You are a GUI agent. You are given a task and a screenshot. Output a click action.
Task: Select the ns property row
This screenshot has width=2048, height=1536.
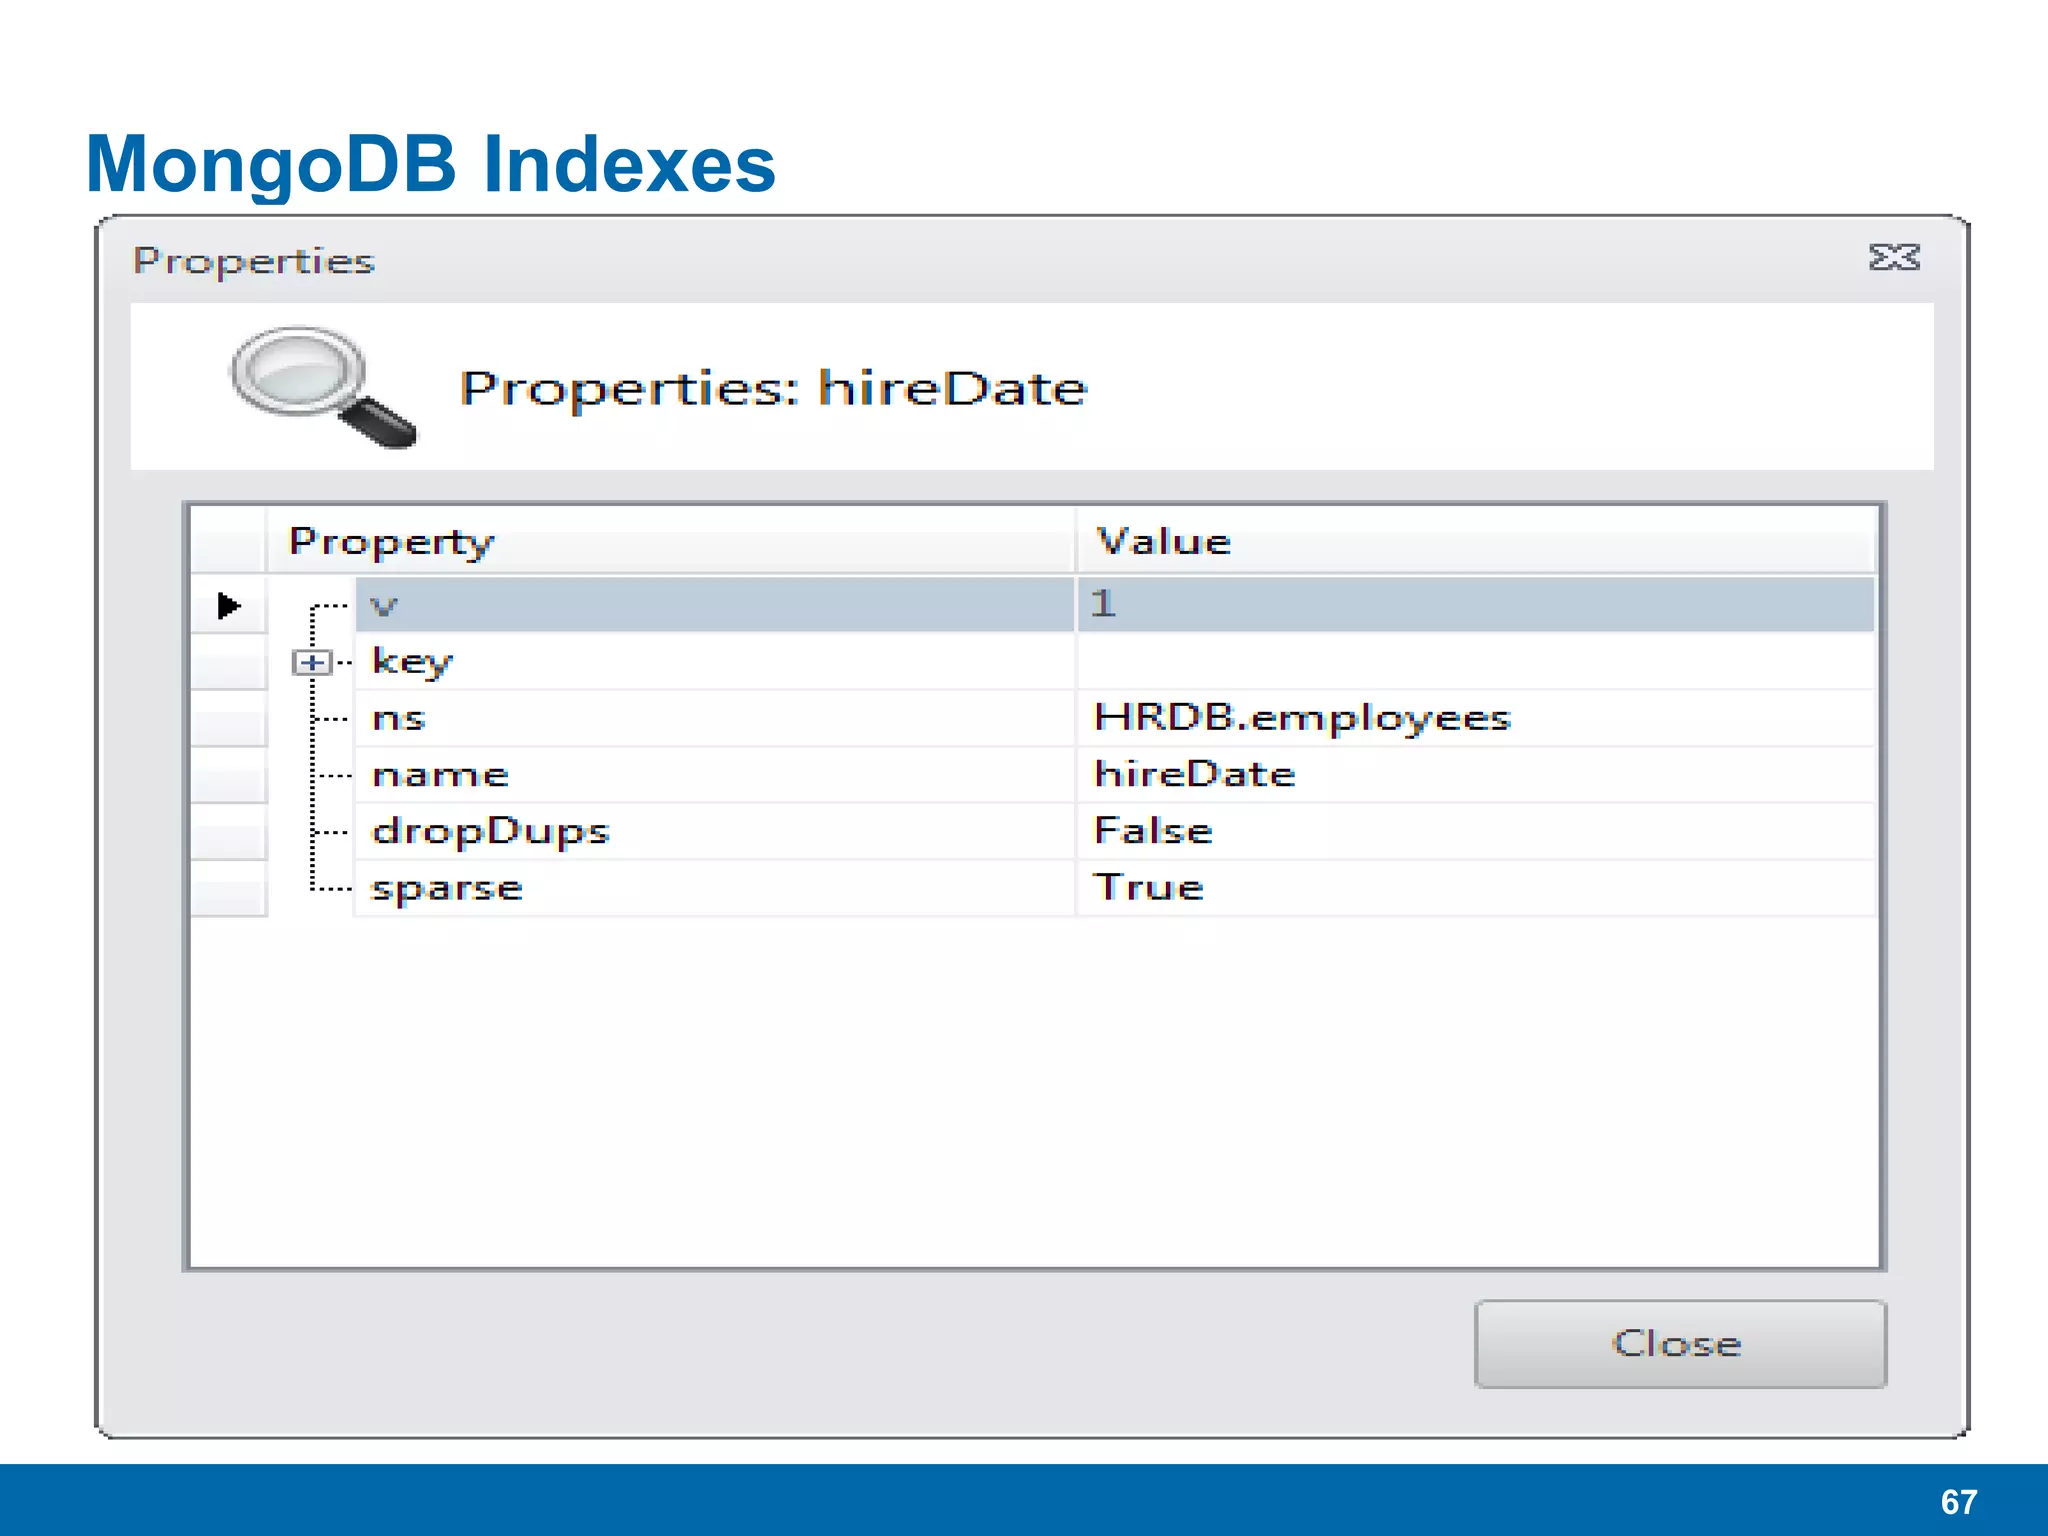[399, 718]
